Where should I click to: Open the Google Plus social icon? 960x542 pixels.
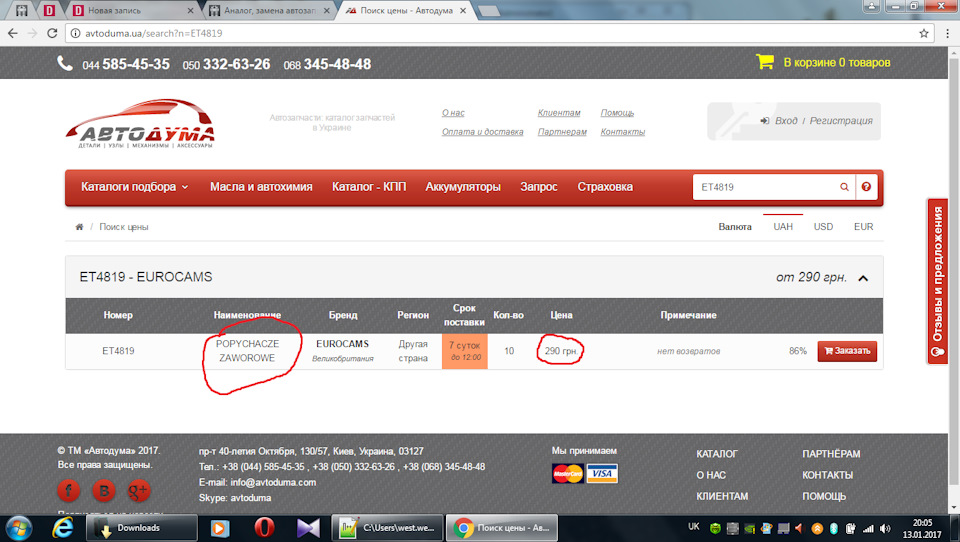pyautogui.click(x=138, y=490)
